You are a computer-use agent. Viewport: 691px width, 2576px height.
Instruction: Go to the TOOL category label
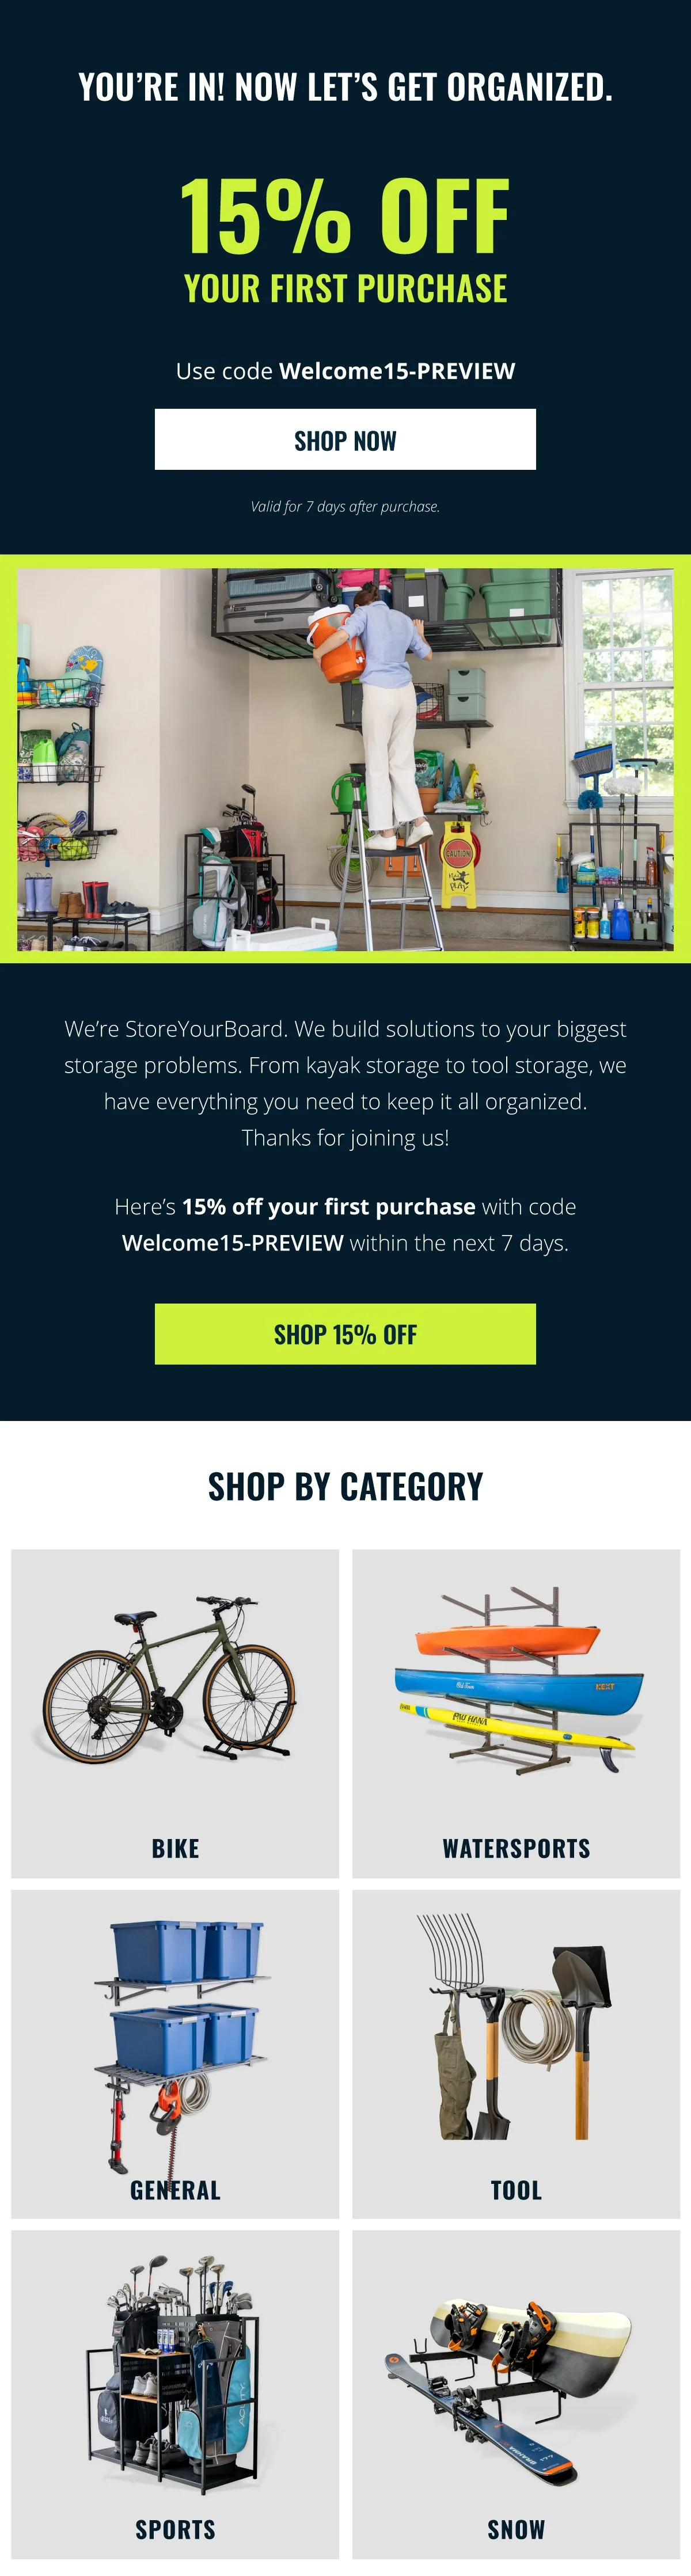516,2189
